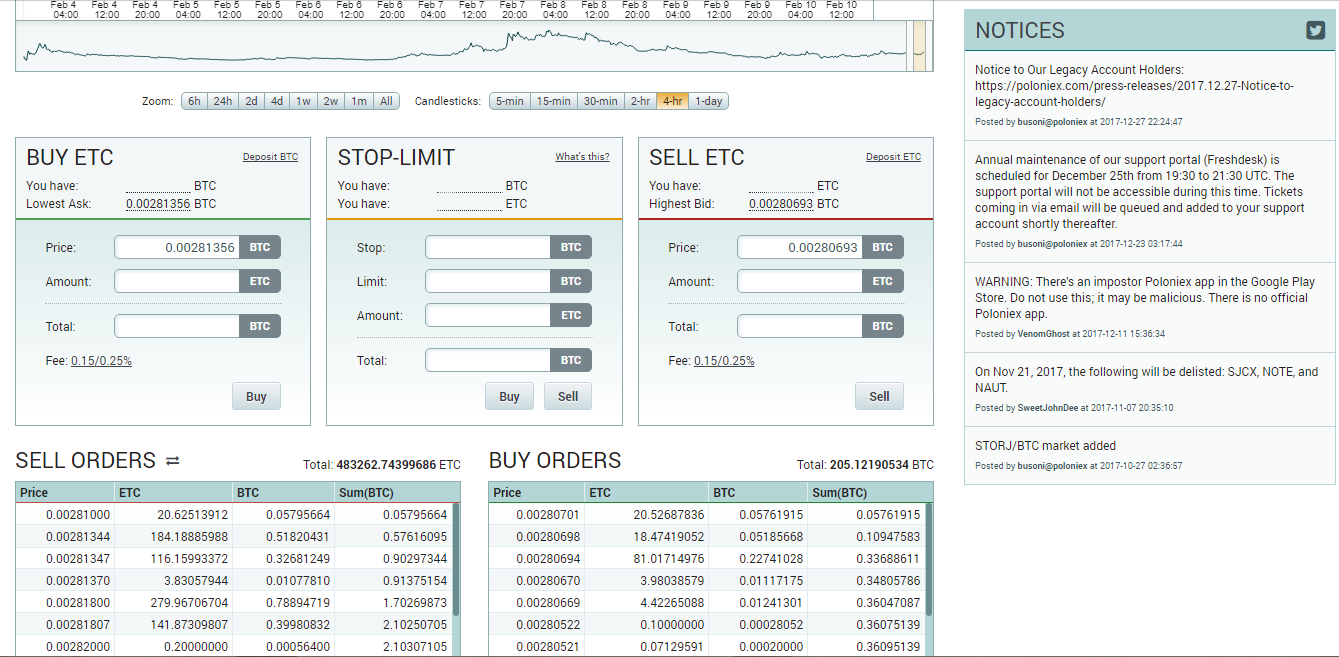Click Buy Orders table scrollbar
The image size is (1339, 657).
pos(928,559)
